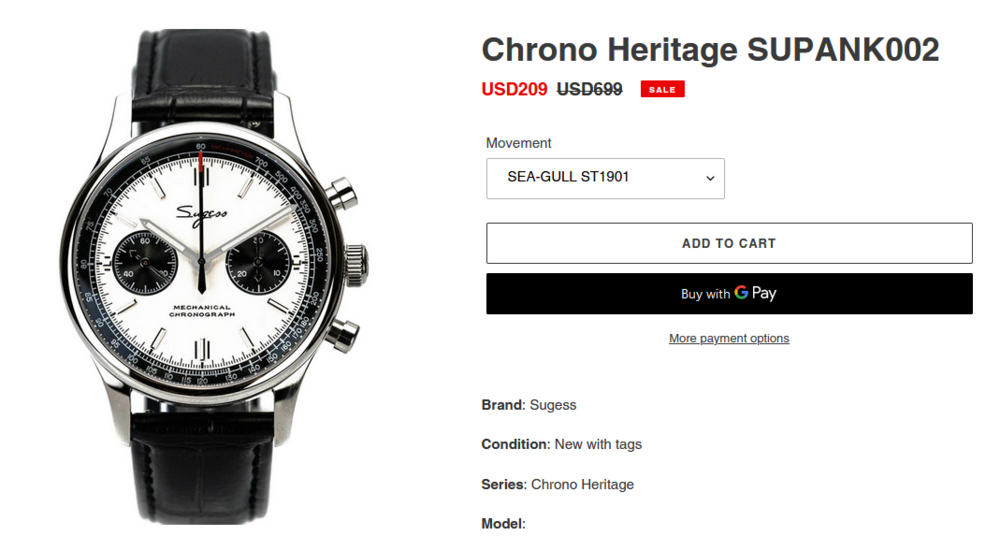
Task: Click the red SALE badge
Action: pos(662,90)
